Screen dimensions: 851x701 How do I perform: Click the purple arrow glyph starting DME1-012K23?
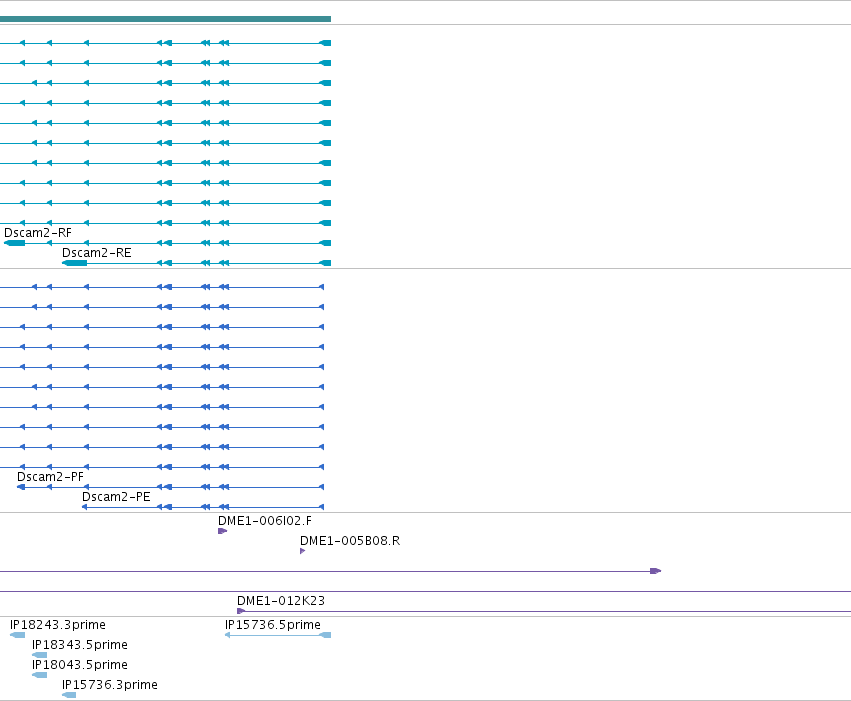point(242,611)
